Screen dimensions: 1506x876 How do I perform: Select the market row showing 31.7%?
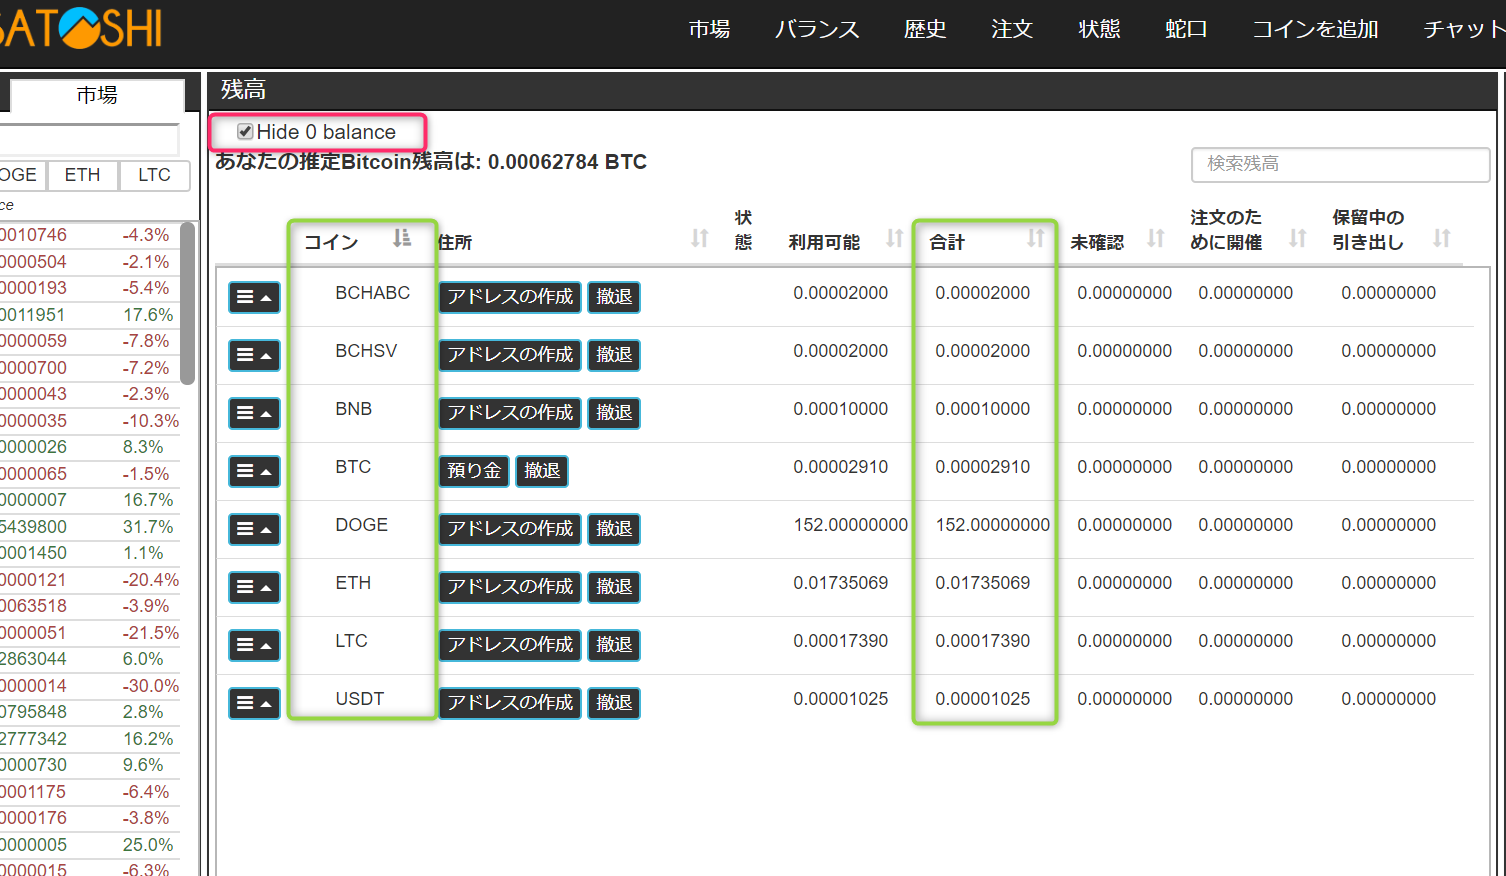tap(90, 527)
